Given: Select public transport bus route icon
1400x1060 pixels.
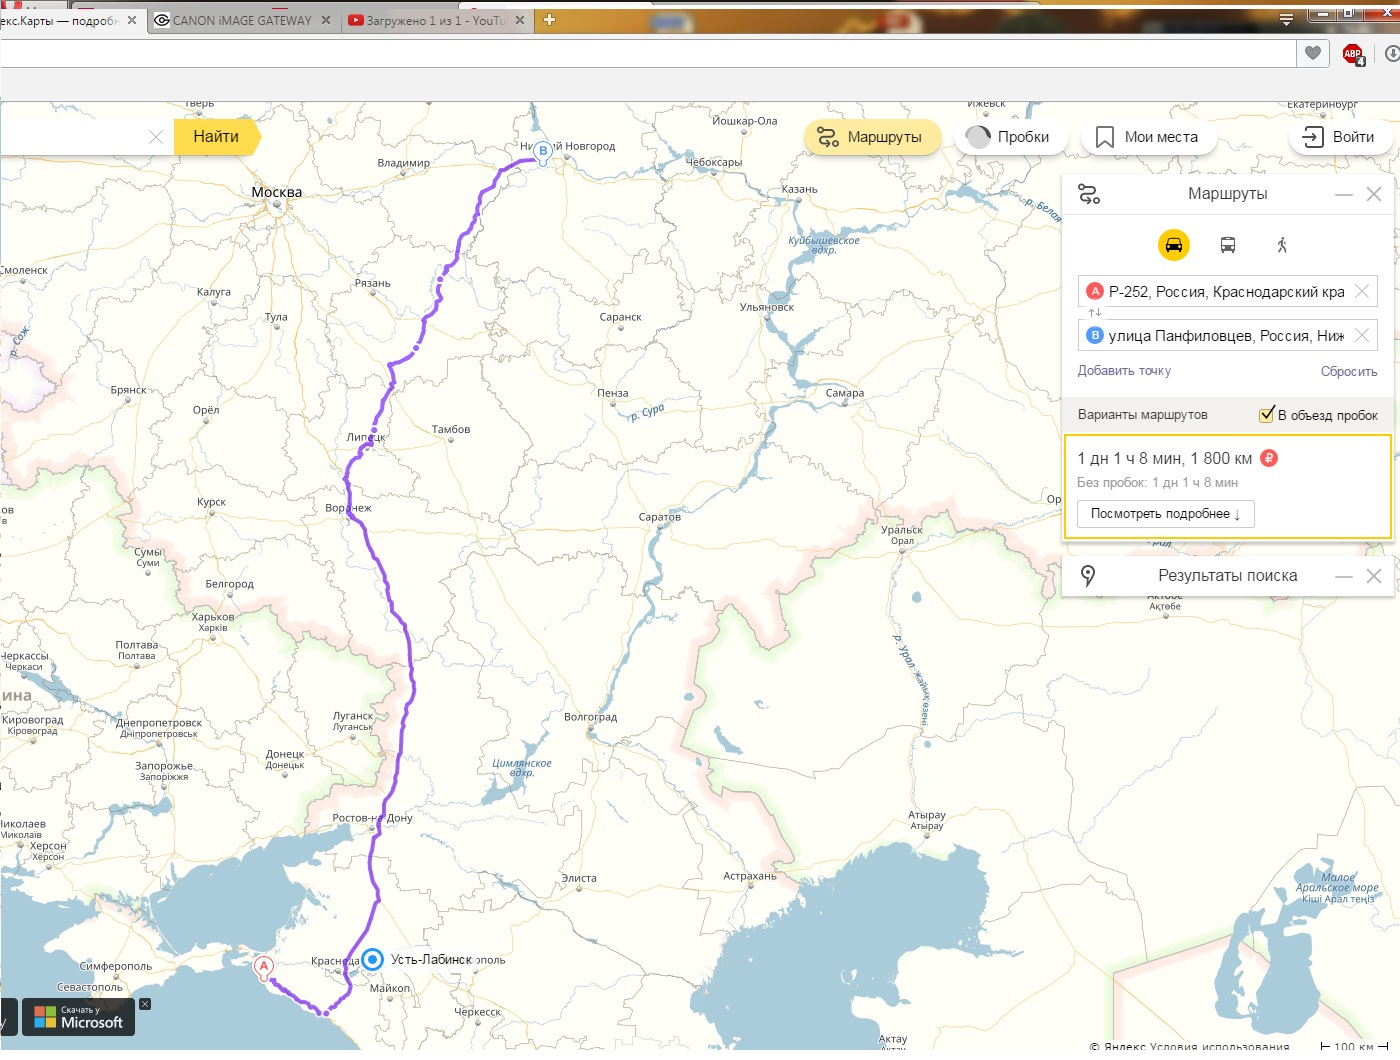Looking at the screenshot, I should (x=1228, y=245).
